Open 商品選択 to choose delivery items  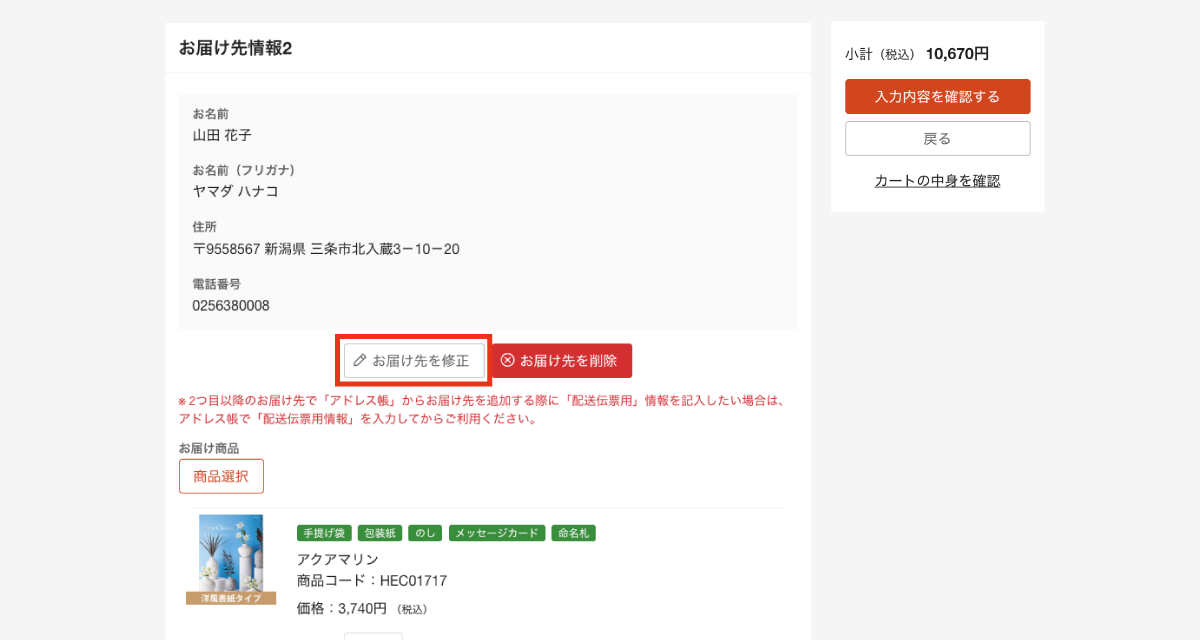[x=221, y=476]
